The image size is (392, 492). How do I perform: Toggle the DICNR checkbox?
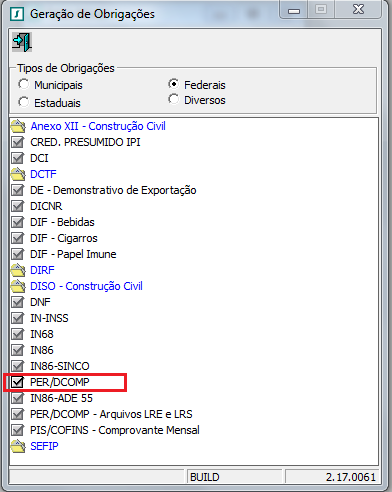tap(17, 206)
